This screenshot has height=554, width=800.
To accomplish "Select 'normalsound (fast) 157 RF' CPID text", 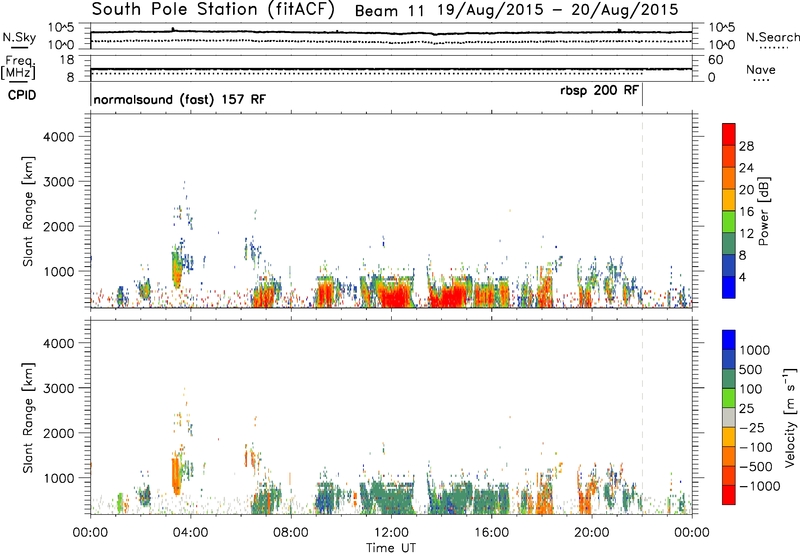I will click(180, 99).
